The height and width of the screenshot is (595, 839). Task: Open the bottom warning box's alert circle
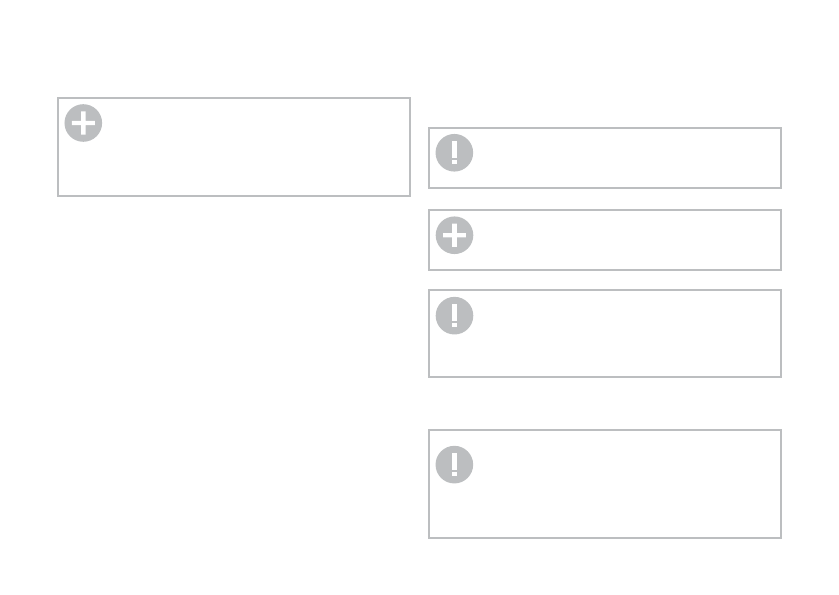coord(454,464)
